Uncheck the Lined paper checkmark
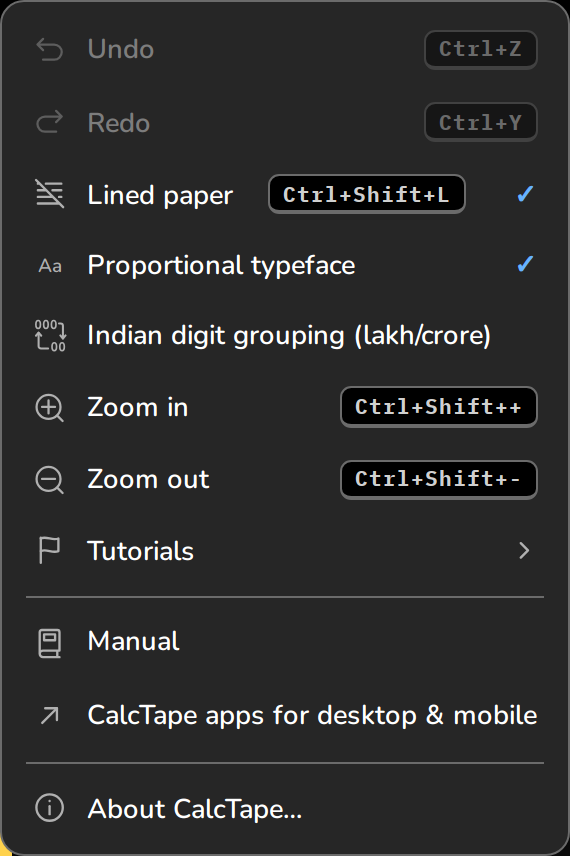The image size is (570, 856). pos(525,194)
